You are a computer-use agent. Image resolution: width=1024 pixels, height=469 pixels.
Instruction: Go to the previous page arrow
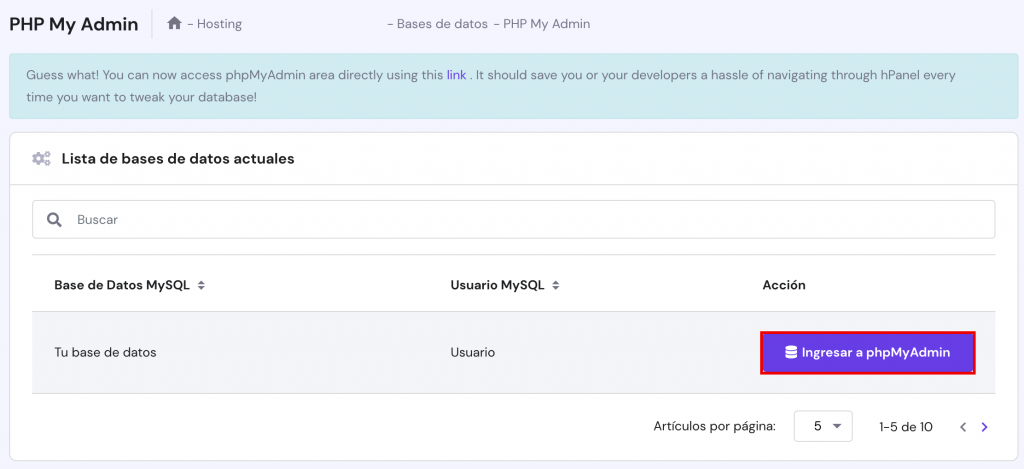point(963,427)
